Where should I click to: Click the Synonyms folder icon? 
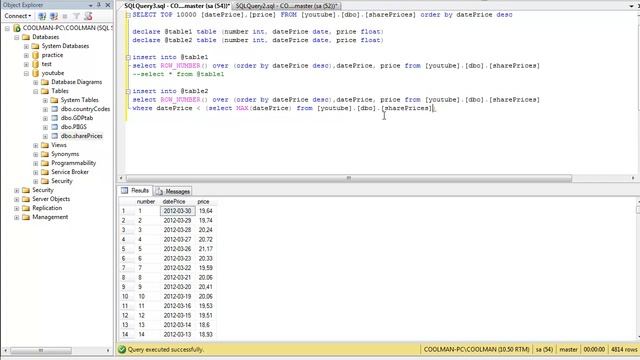click(x=45, y=154)
